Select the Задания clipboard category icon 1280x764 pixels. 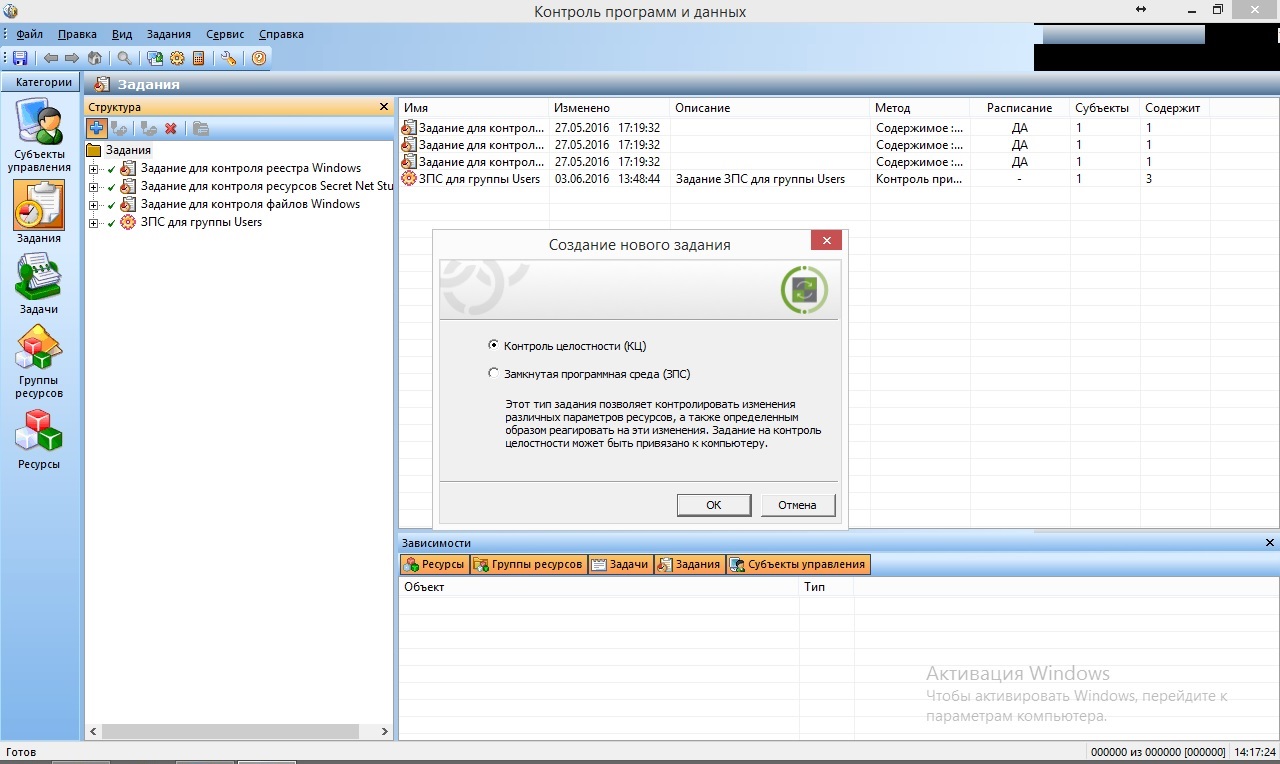39,206
